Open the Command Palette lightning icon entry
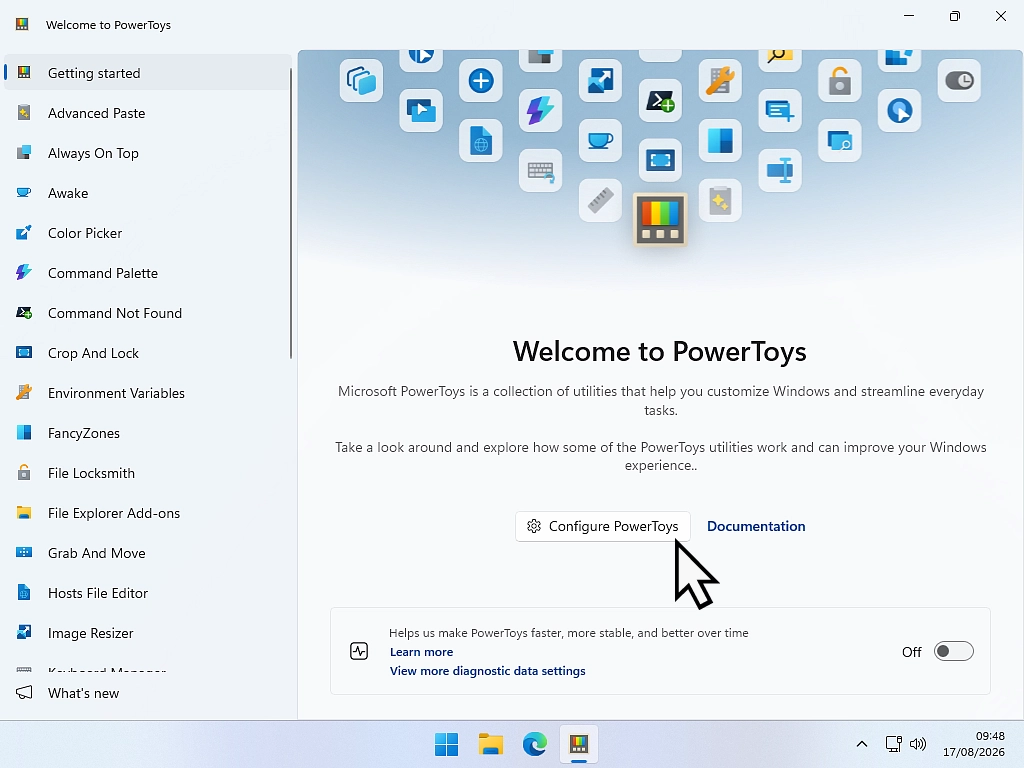Viewport: 1024px width, 768px height. 24,273
